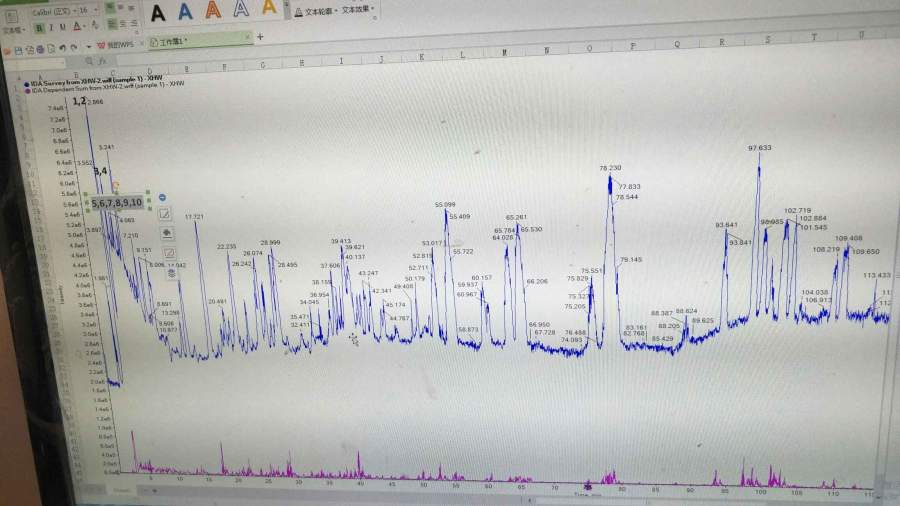This screenshot has width=900, height=506.
Task: Click the Redo arrow icon
Action: [x=73, y=47]
